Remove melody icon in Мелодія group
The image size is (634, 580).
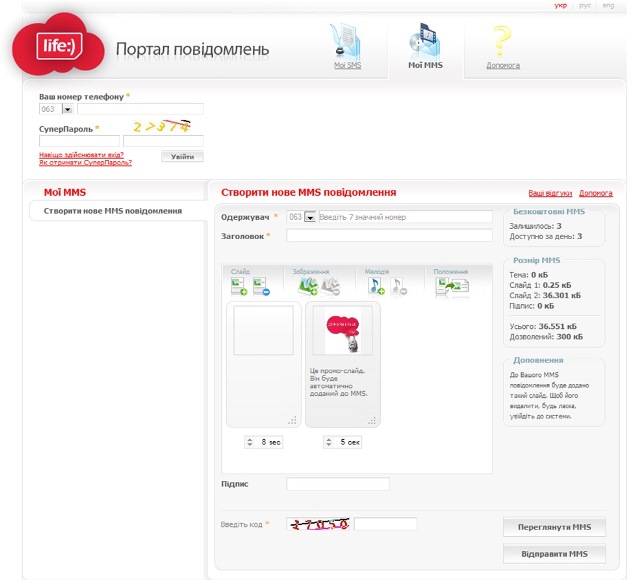click(399, 286)
